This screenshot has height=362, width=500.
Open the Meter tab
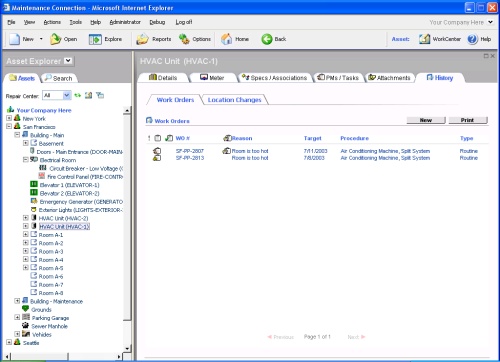212,78
